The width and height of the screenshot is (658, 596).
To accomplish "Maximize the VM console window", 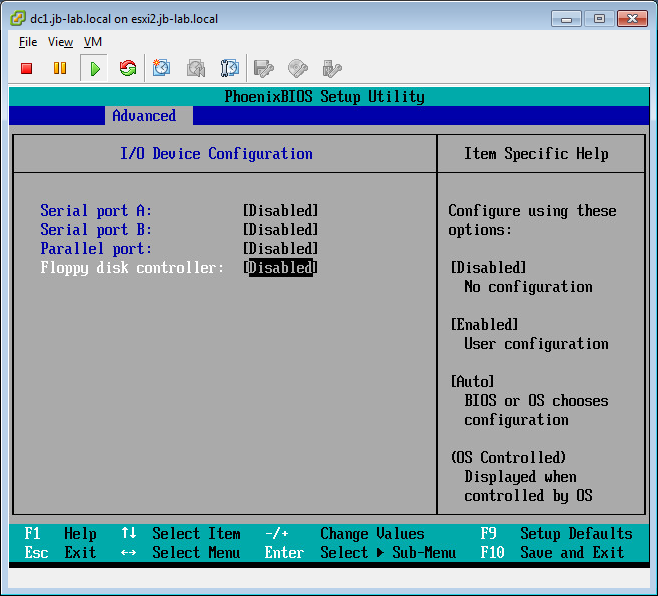I will point(599,18).
